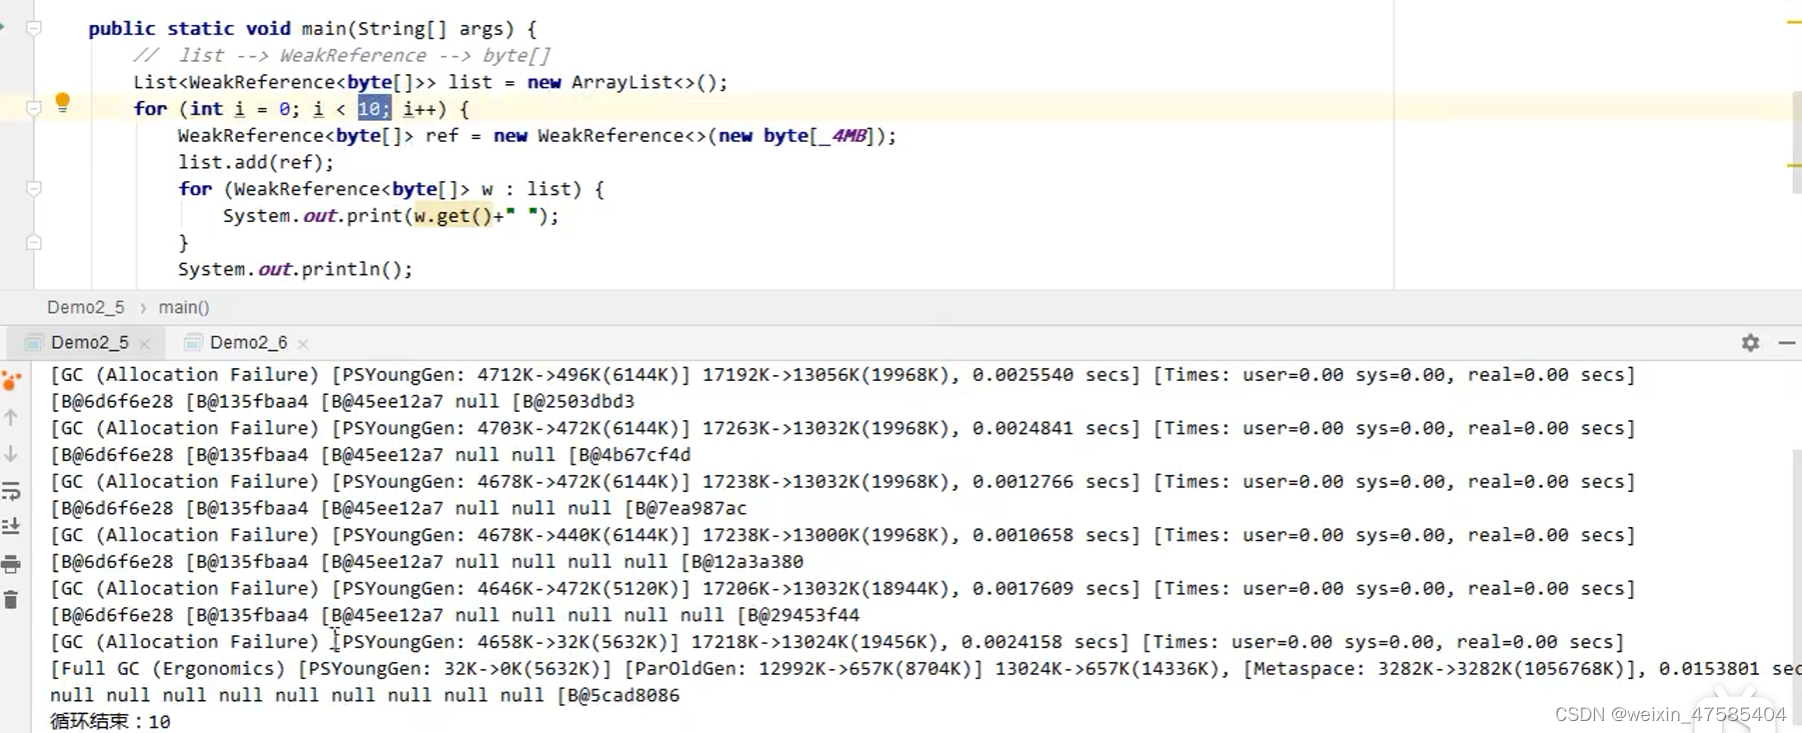This screenshot has width=1802, height=733.
Task: Click the print console output icon
Action: [x=11, y=564]
